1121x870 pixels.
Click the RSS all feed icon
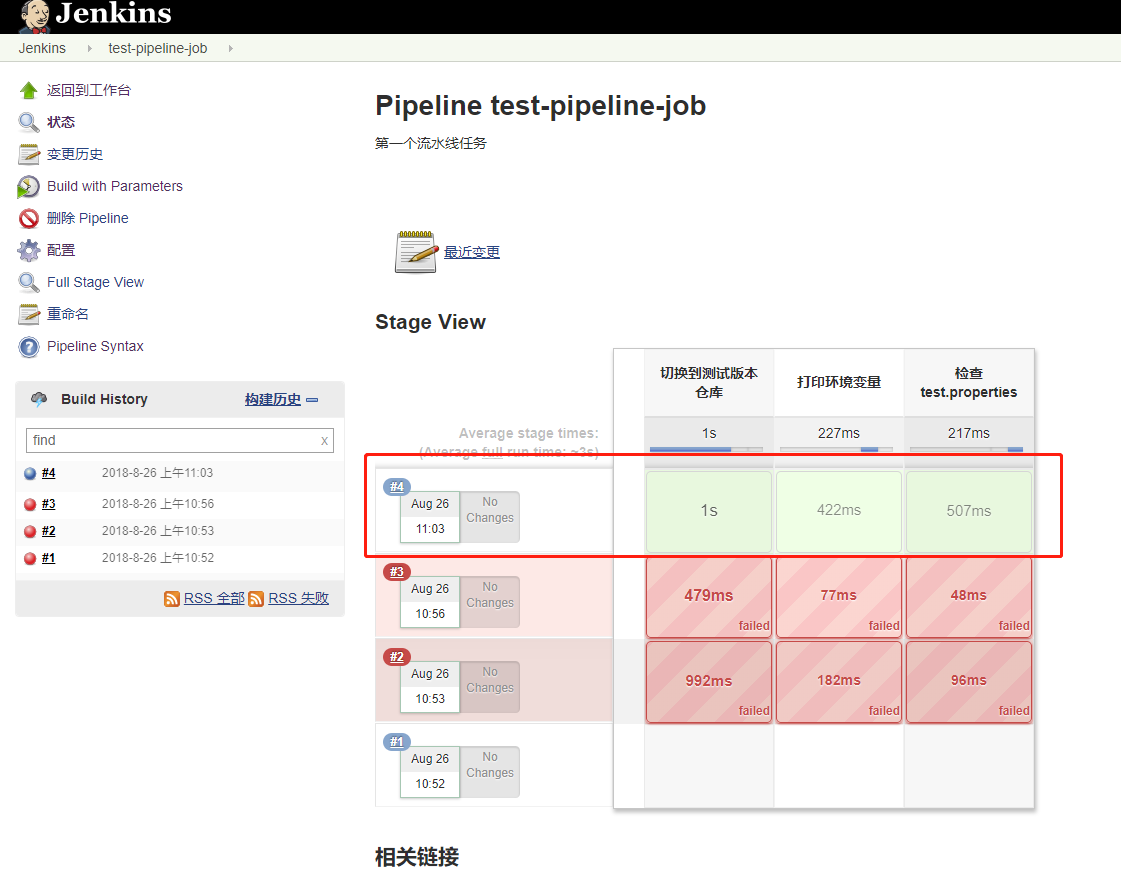click(x=172, y=599)
